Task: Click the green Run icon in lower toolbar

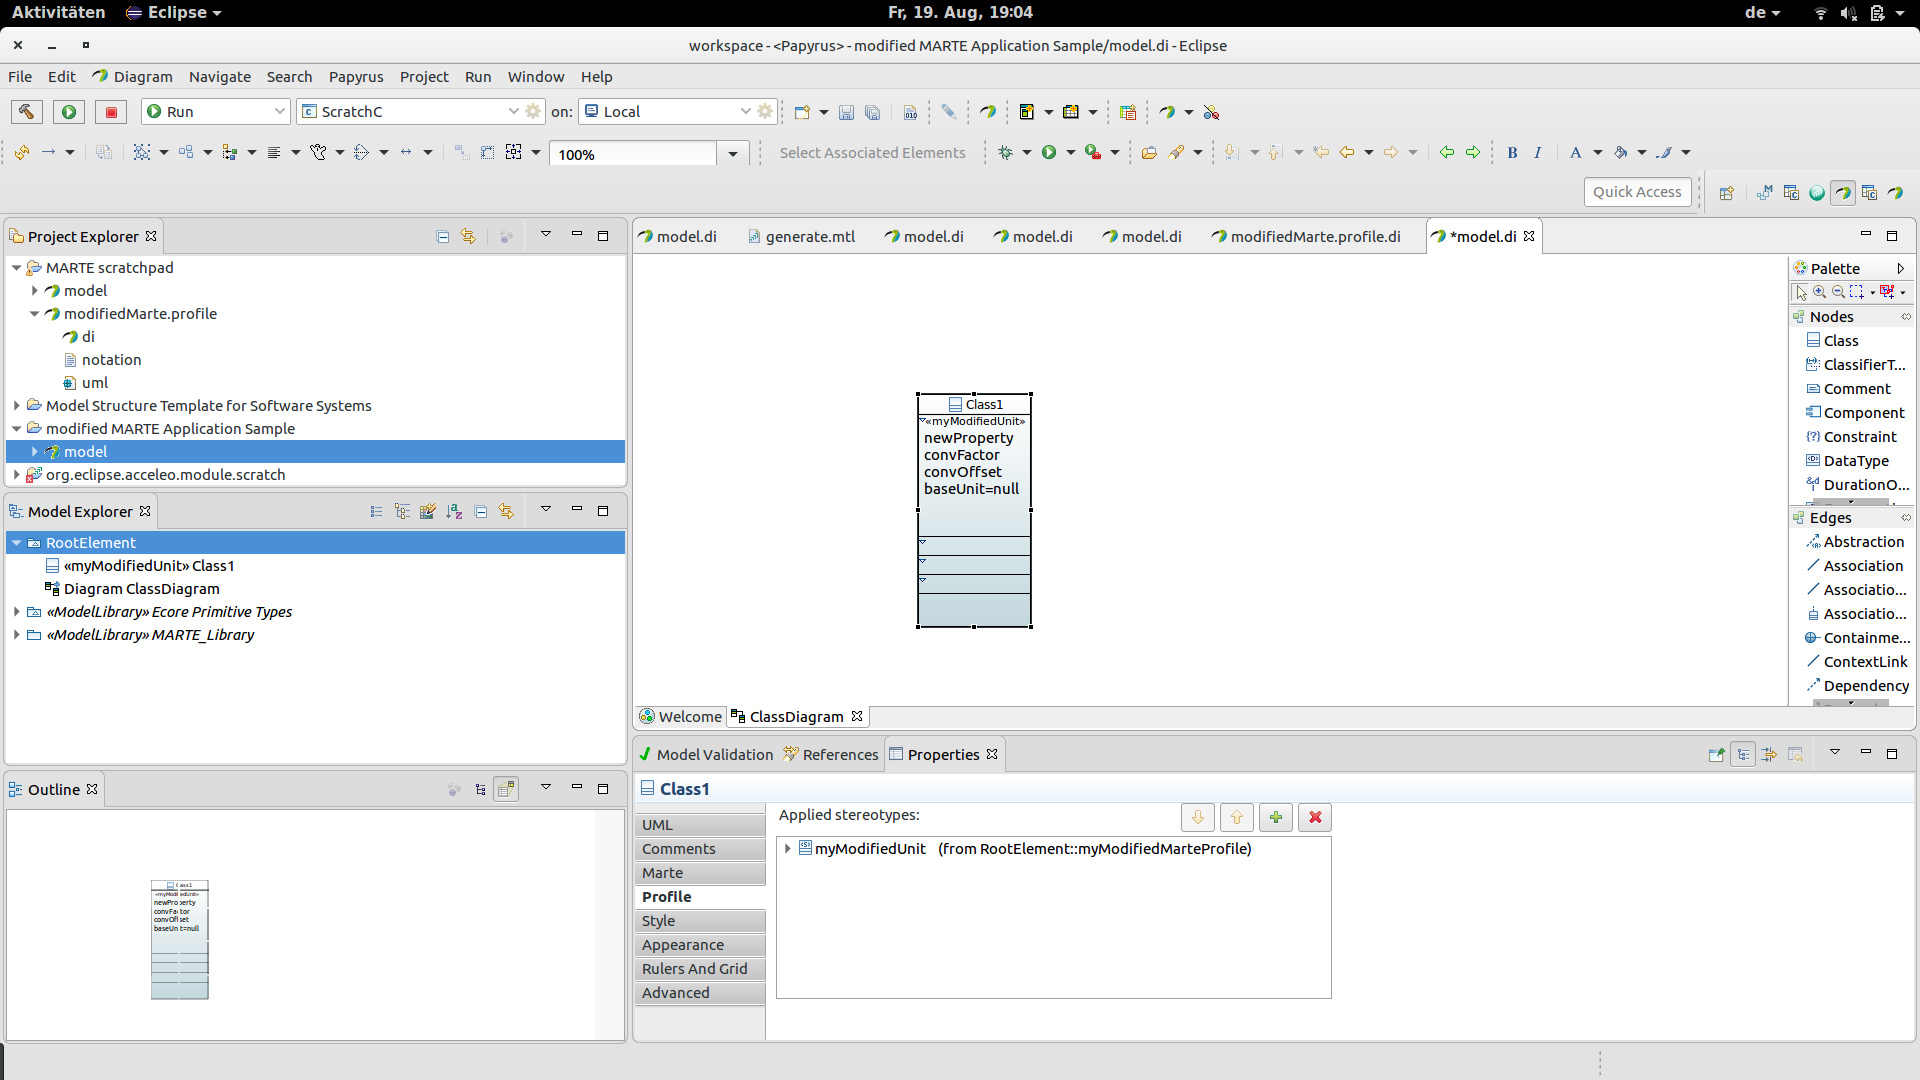Action: pos(1049,153)
